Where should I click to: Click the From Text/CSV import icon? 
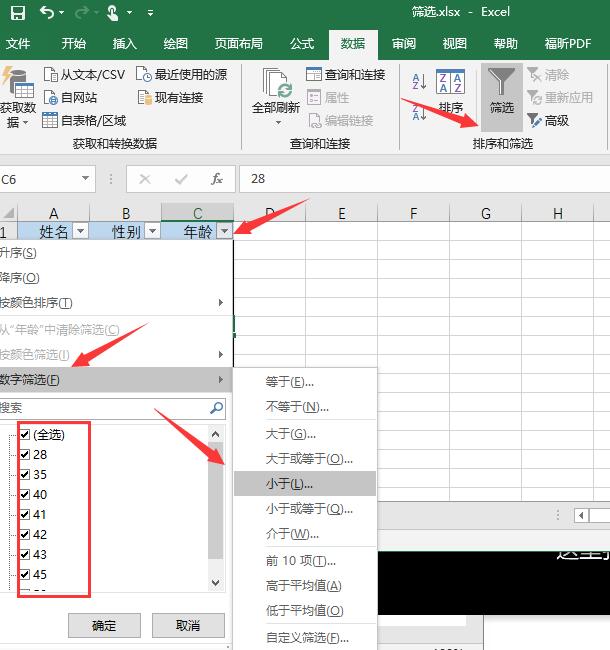tap(51, 75)
